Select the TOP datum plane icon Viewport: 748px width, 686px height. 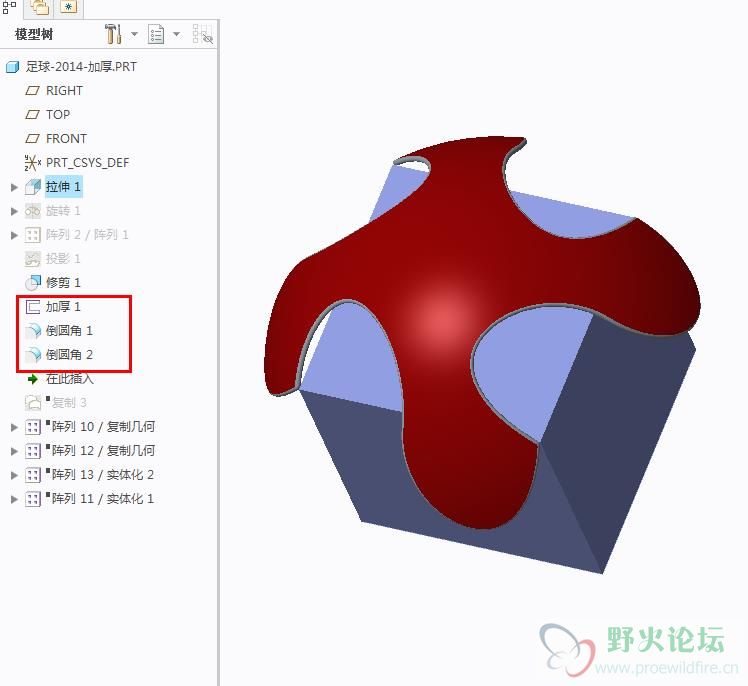(32, 114)
